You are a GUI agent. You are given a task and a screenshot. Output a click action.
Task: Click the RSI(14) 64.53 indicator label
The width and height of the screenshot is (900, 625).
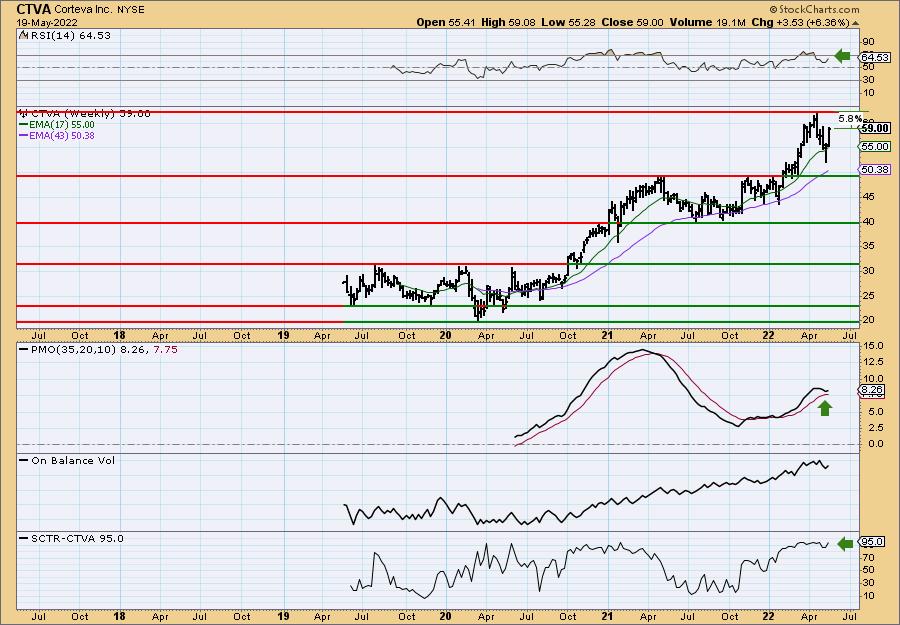(65, 35)
